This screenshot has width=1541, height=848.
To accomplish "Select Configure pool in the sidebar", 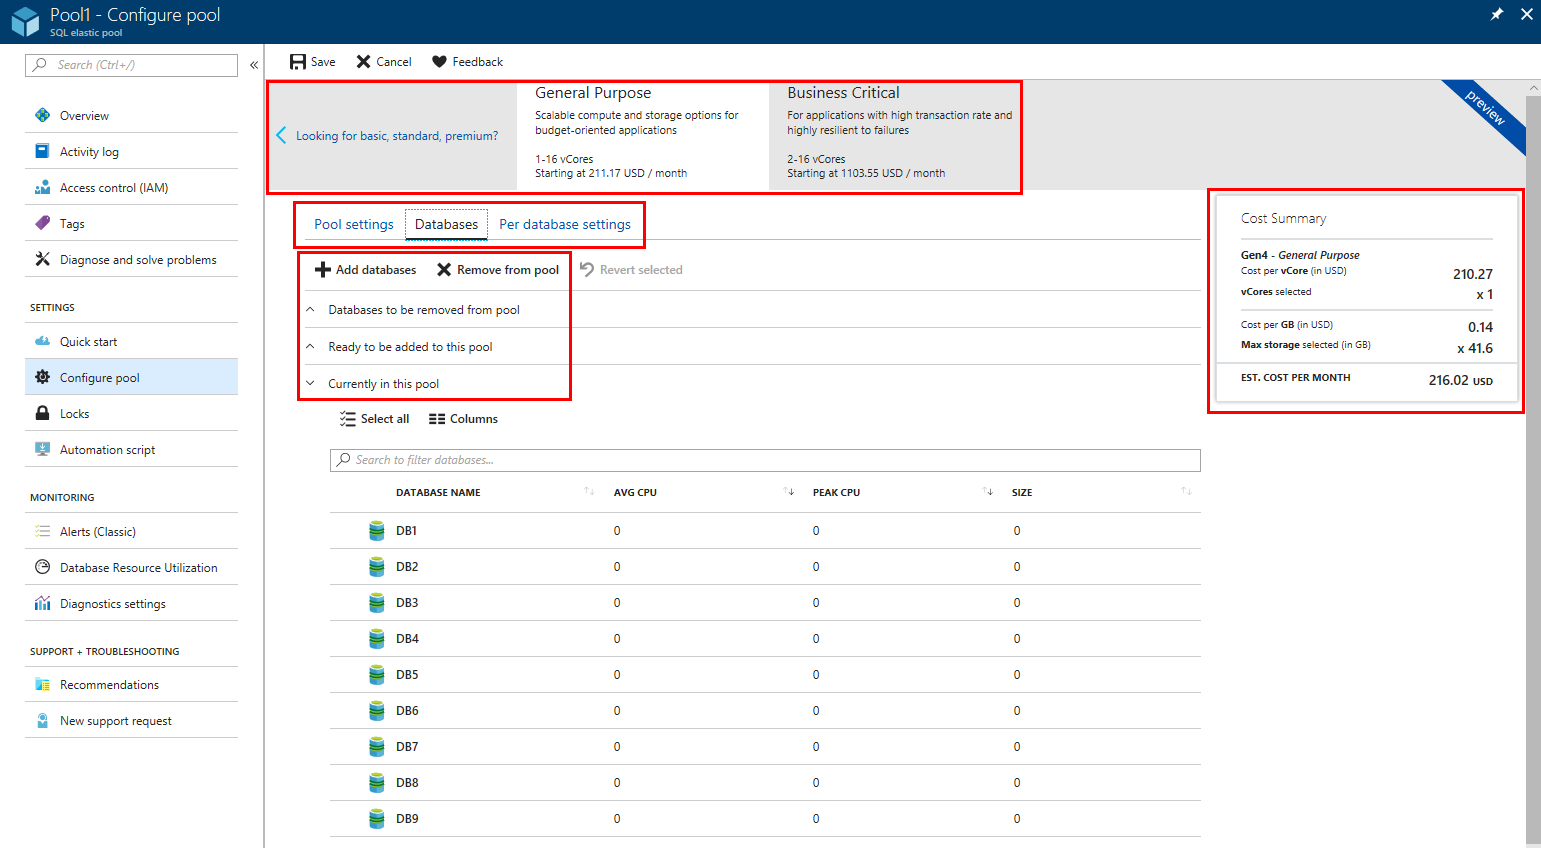I will coord(131,377).
